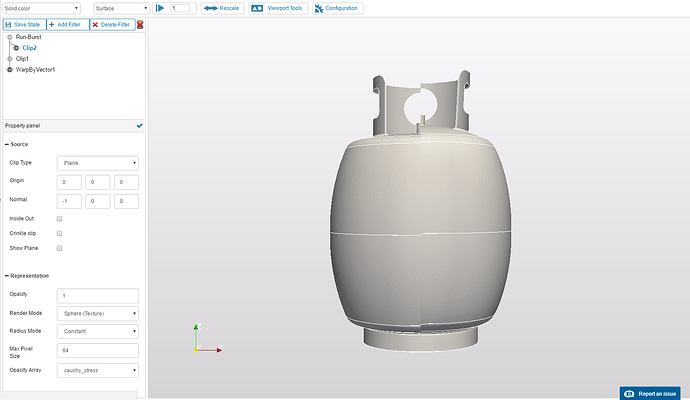Viewport: 690px width, 400px height.
Task: Click the play/step animation icon
Action: [160, 8]
